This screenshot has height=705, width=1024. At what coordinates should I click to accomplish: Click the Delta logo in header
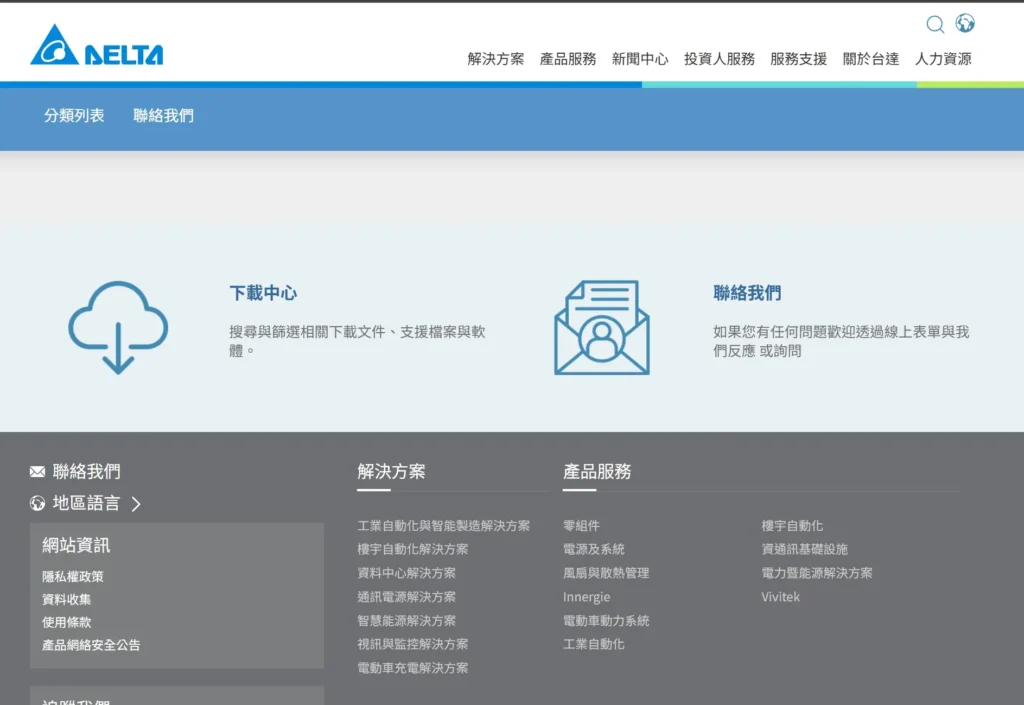click(x=97, y=47)
